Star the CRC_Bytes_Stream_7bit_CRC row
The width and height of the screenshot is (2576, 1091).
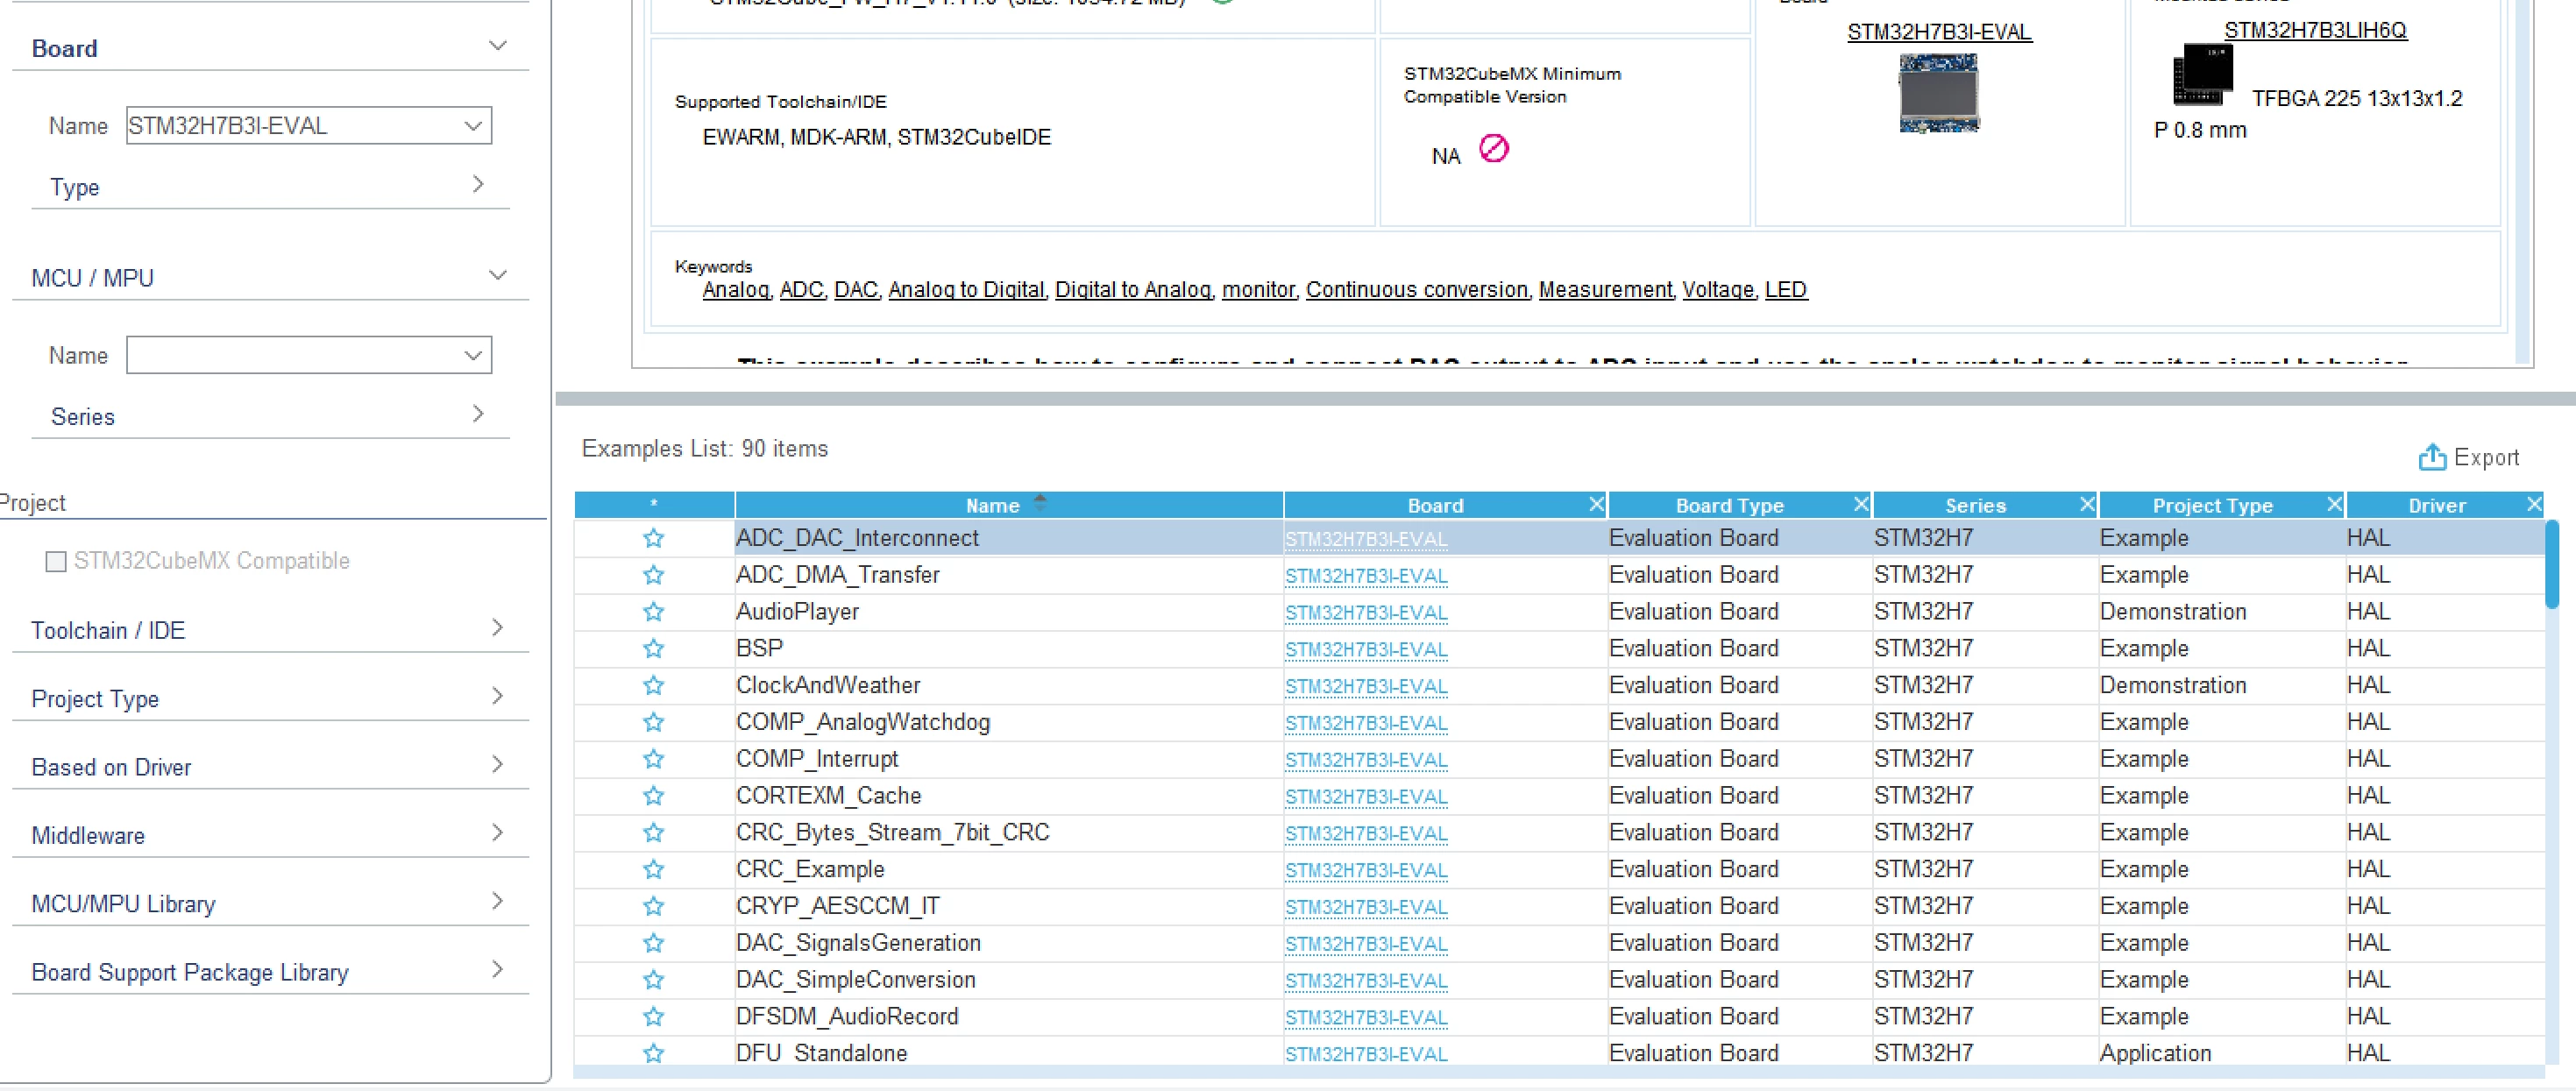coord(654,832)
